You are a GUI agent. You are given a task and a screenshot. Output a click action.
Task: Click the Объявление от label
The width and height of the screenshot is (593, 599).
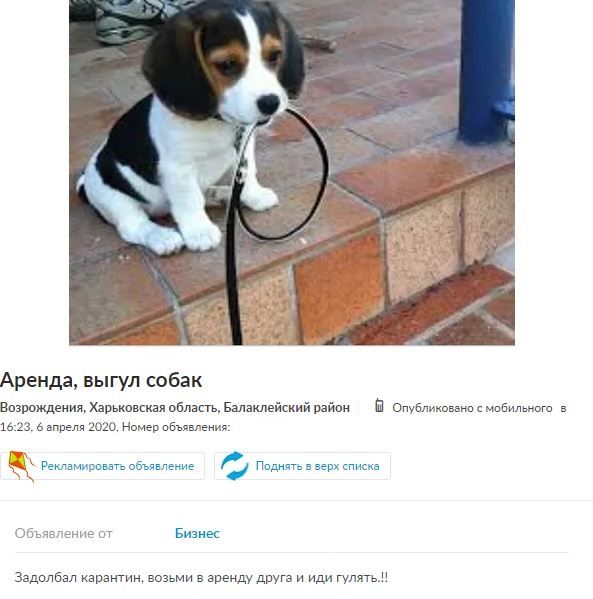click(63, 533)
